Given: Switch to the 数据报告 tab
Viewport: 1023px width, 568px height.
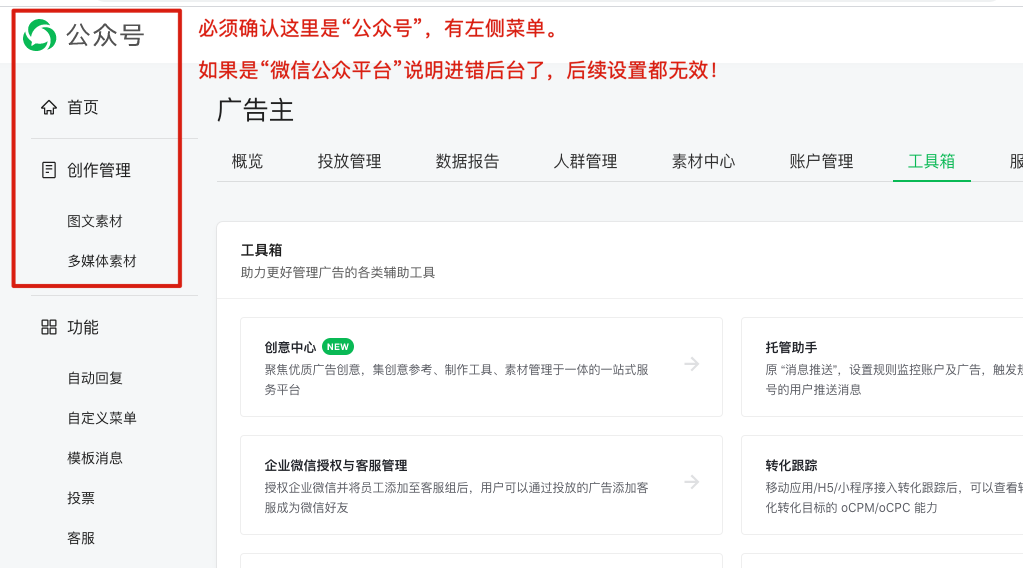Looking at the screenshot, I should pyautogui.click(x=467, y=161).
